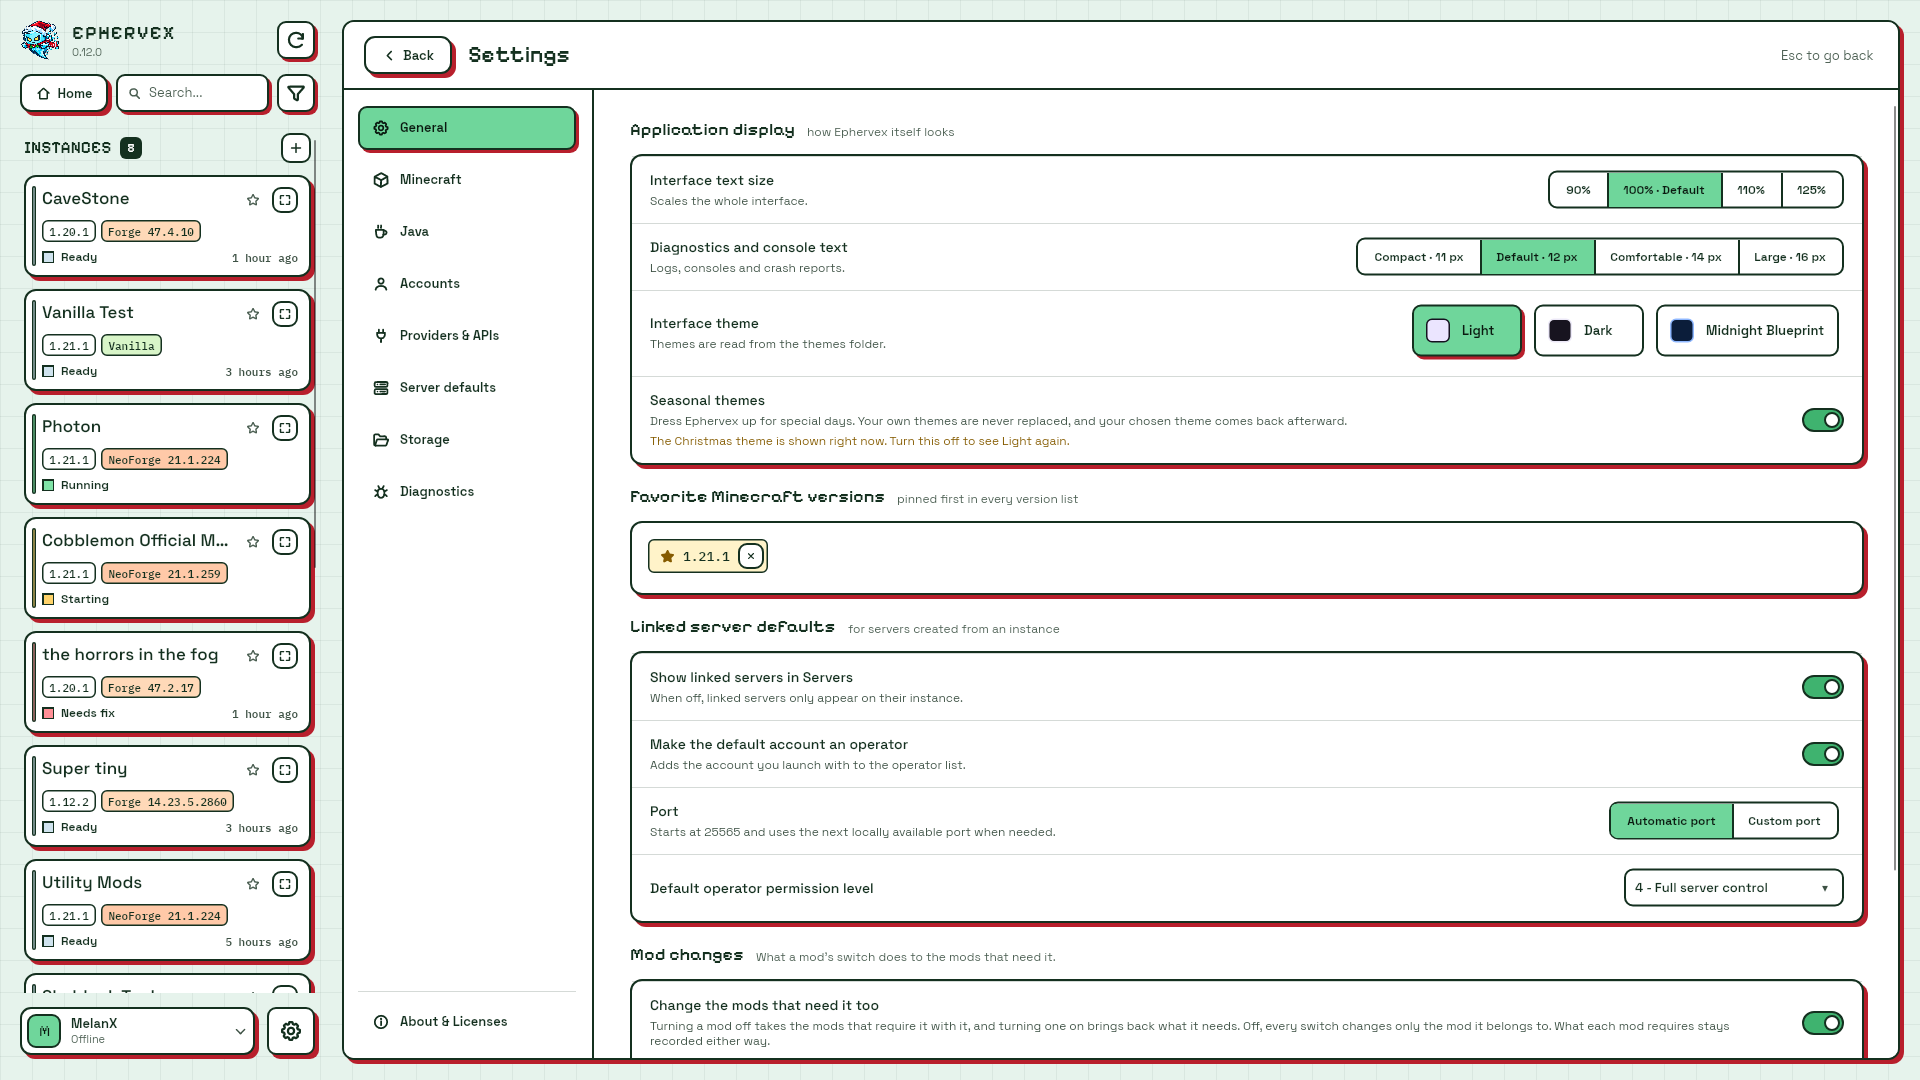Focus the Search instances field

pos(193,93)
